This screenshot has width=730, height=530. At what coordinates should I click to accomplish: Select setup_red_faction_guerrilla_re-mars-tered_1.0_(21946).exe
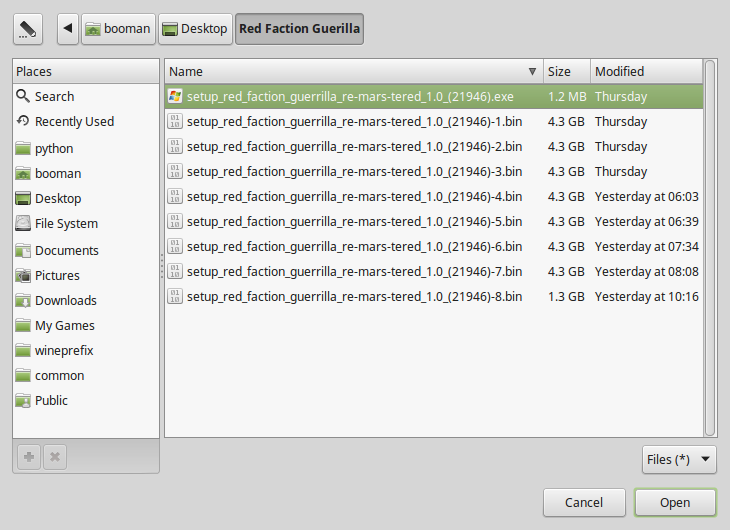tap(350, 96)
